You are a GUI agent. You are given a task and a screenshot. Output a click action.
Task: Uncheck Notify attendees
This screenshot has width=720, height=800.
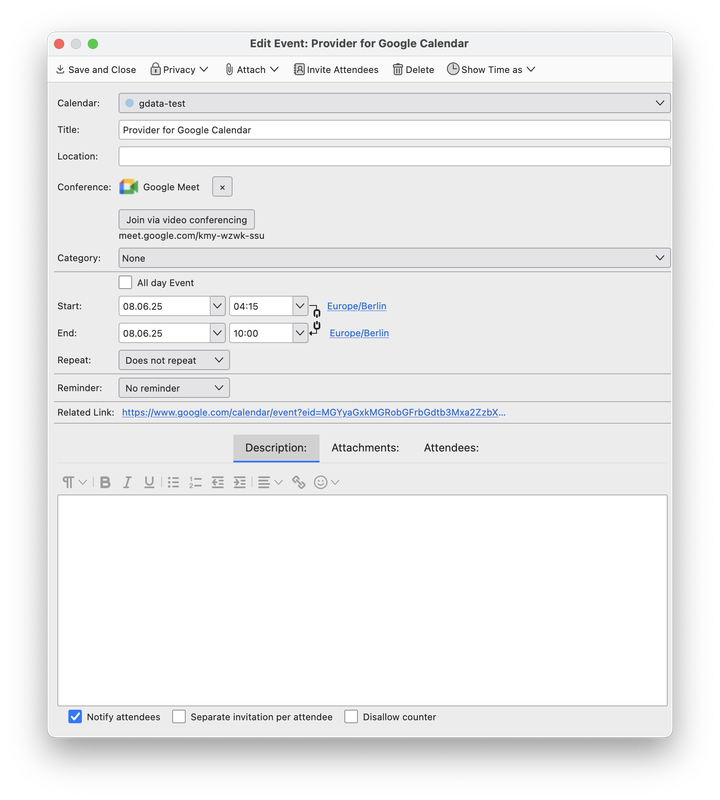(x=75, y=716)
